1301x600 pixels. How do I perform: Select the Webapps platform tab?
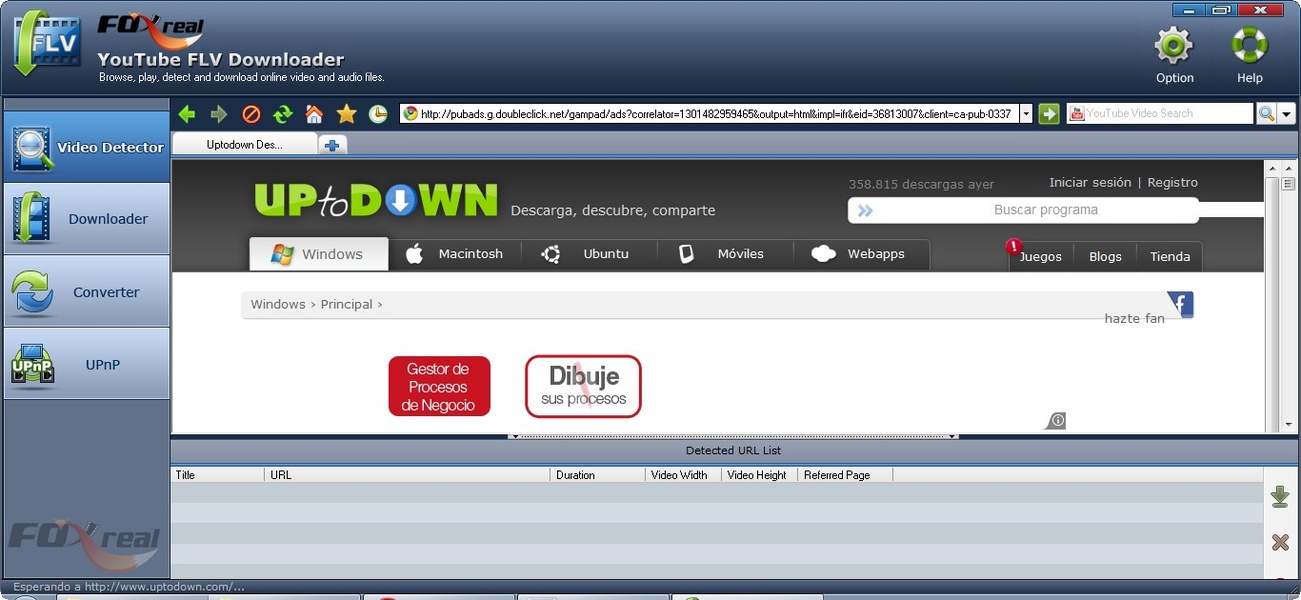[x=861, y=254]
